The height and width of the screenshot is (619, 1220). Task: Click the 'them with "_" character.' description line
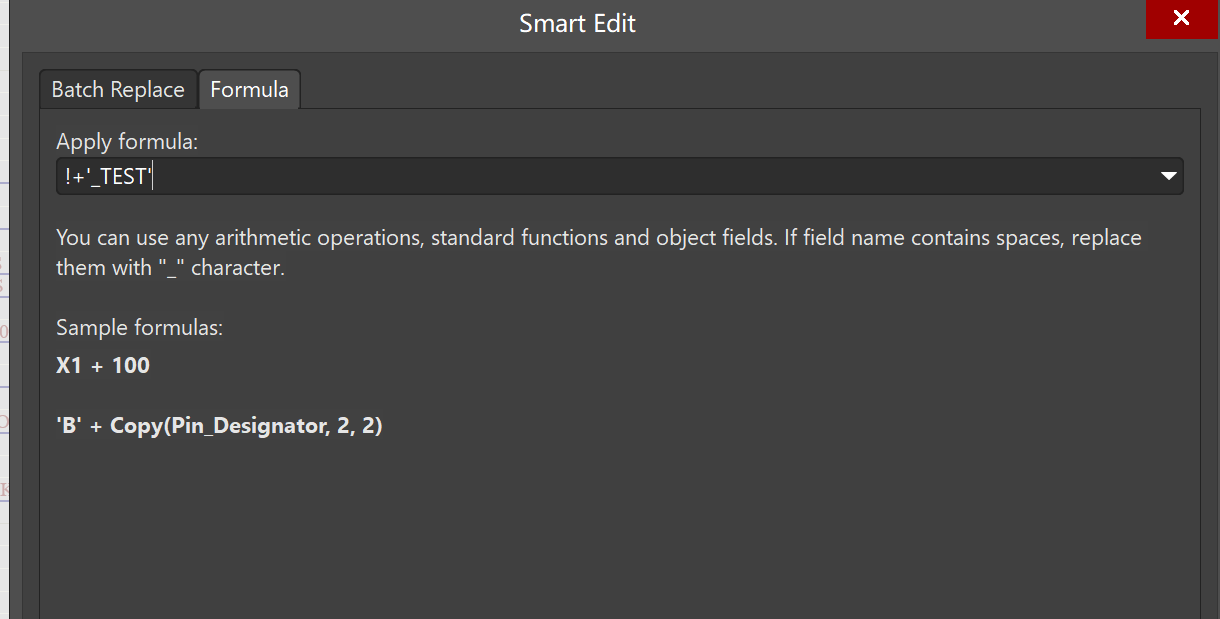[x=170, y=269]
